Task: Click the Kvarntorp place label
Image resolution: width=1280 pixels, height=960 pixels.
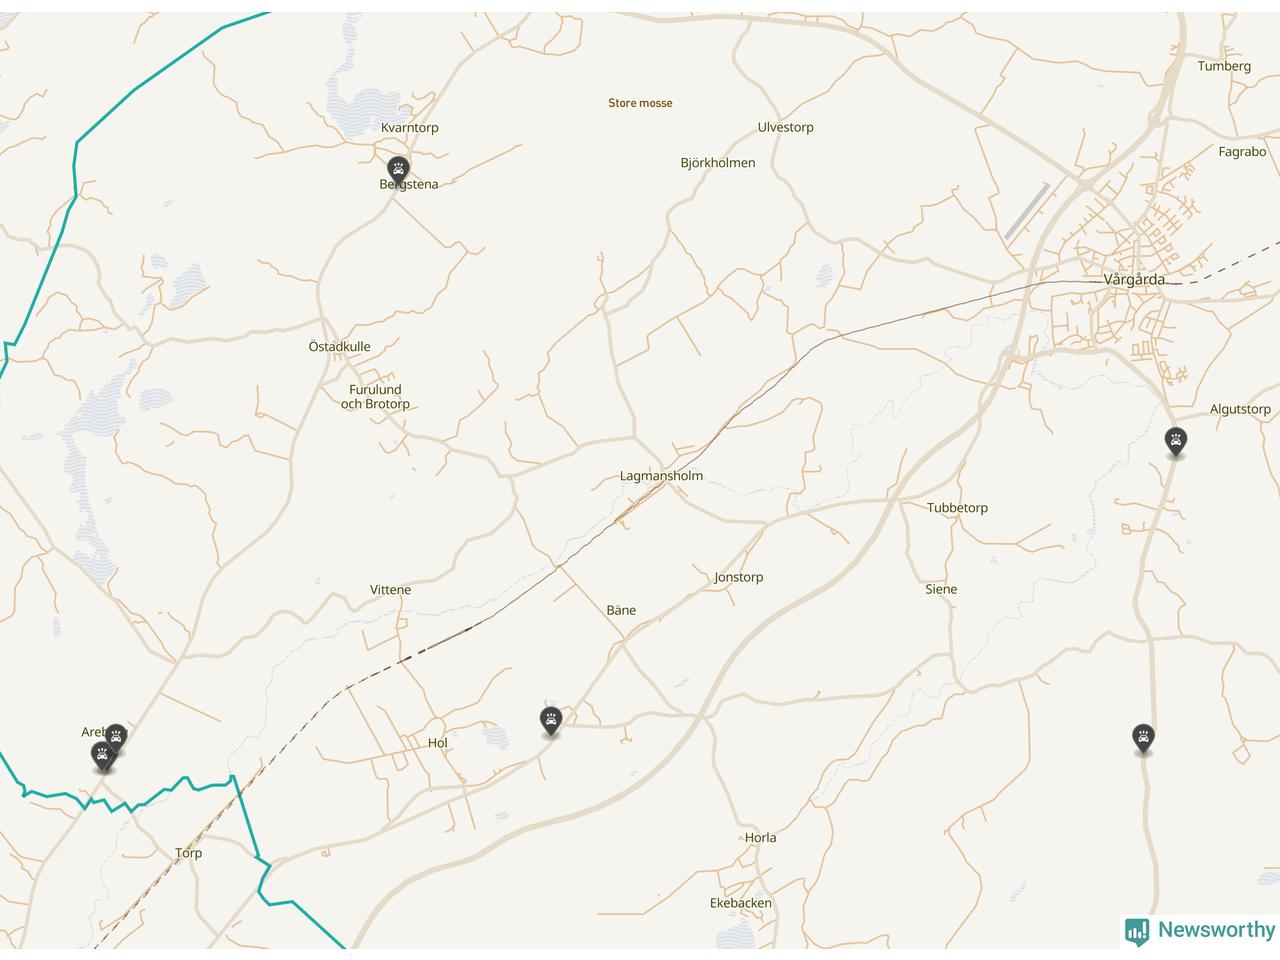Action: (x=410, y=128)
